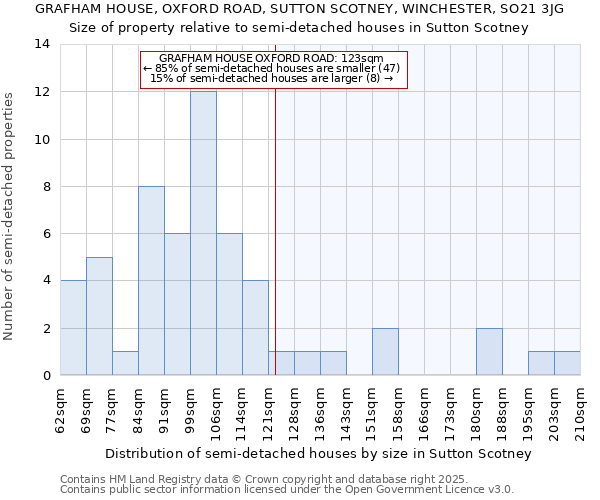This screenshot has width=600, height=500.
Task: Click the y-axis tick label 14
Action: click(x=41, y=44)
